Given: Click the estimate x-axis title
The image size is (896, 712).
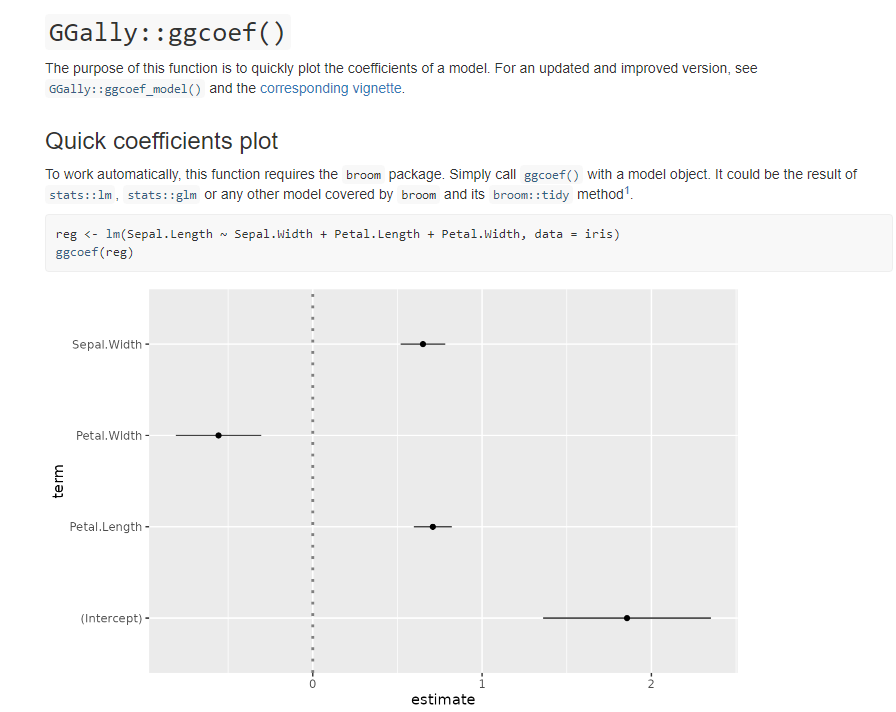Looking at the screenshot, I should pyautogui.click(x=443, y=700).
